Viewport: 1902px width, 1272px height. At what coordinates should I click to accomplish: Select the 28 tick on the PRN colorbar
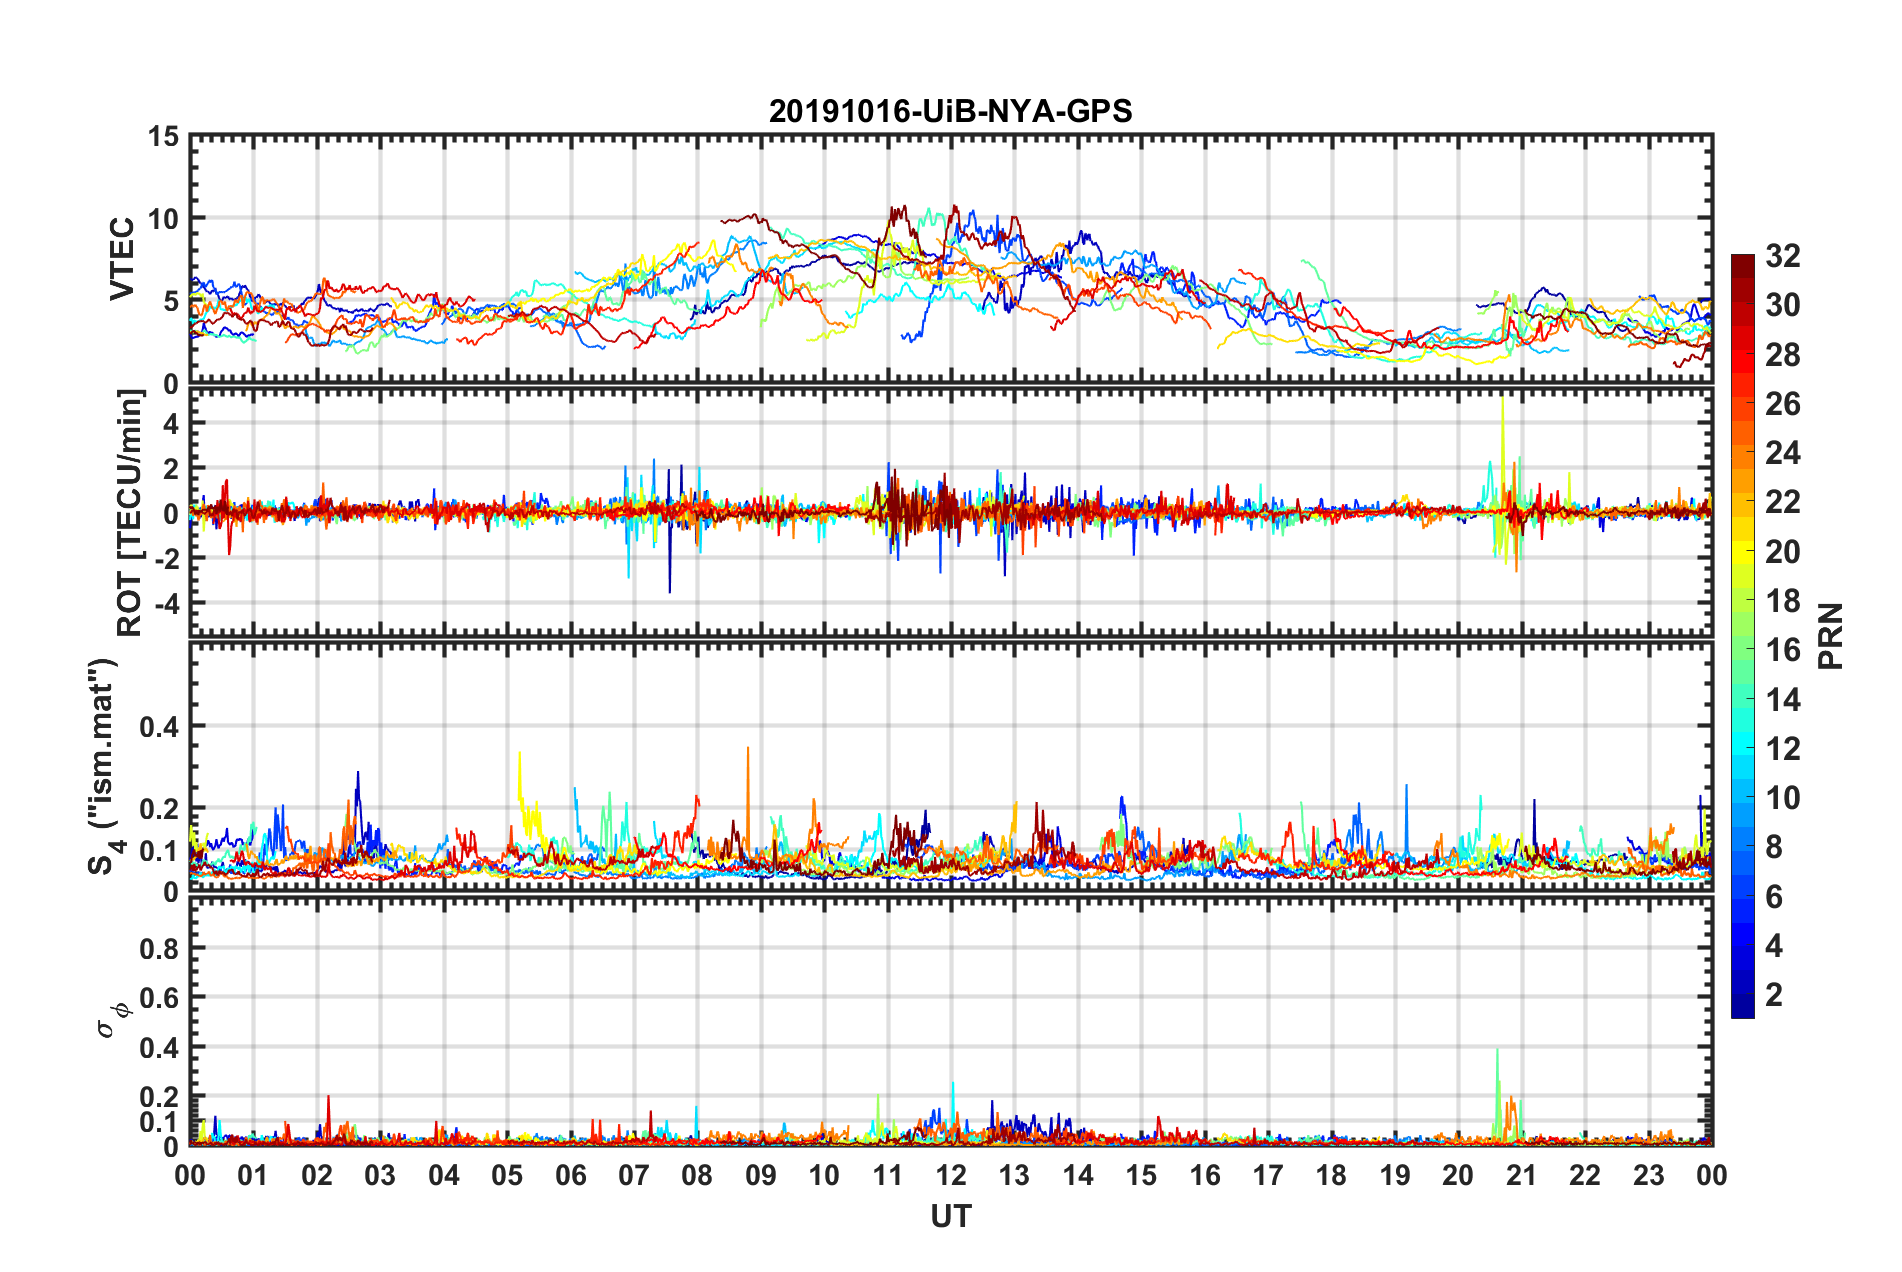(1783, 355)
